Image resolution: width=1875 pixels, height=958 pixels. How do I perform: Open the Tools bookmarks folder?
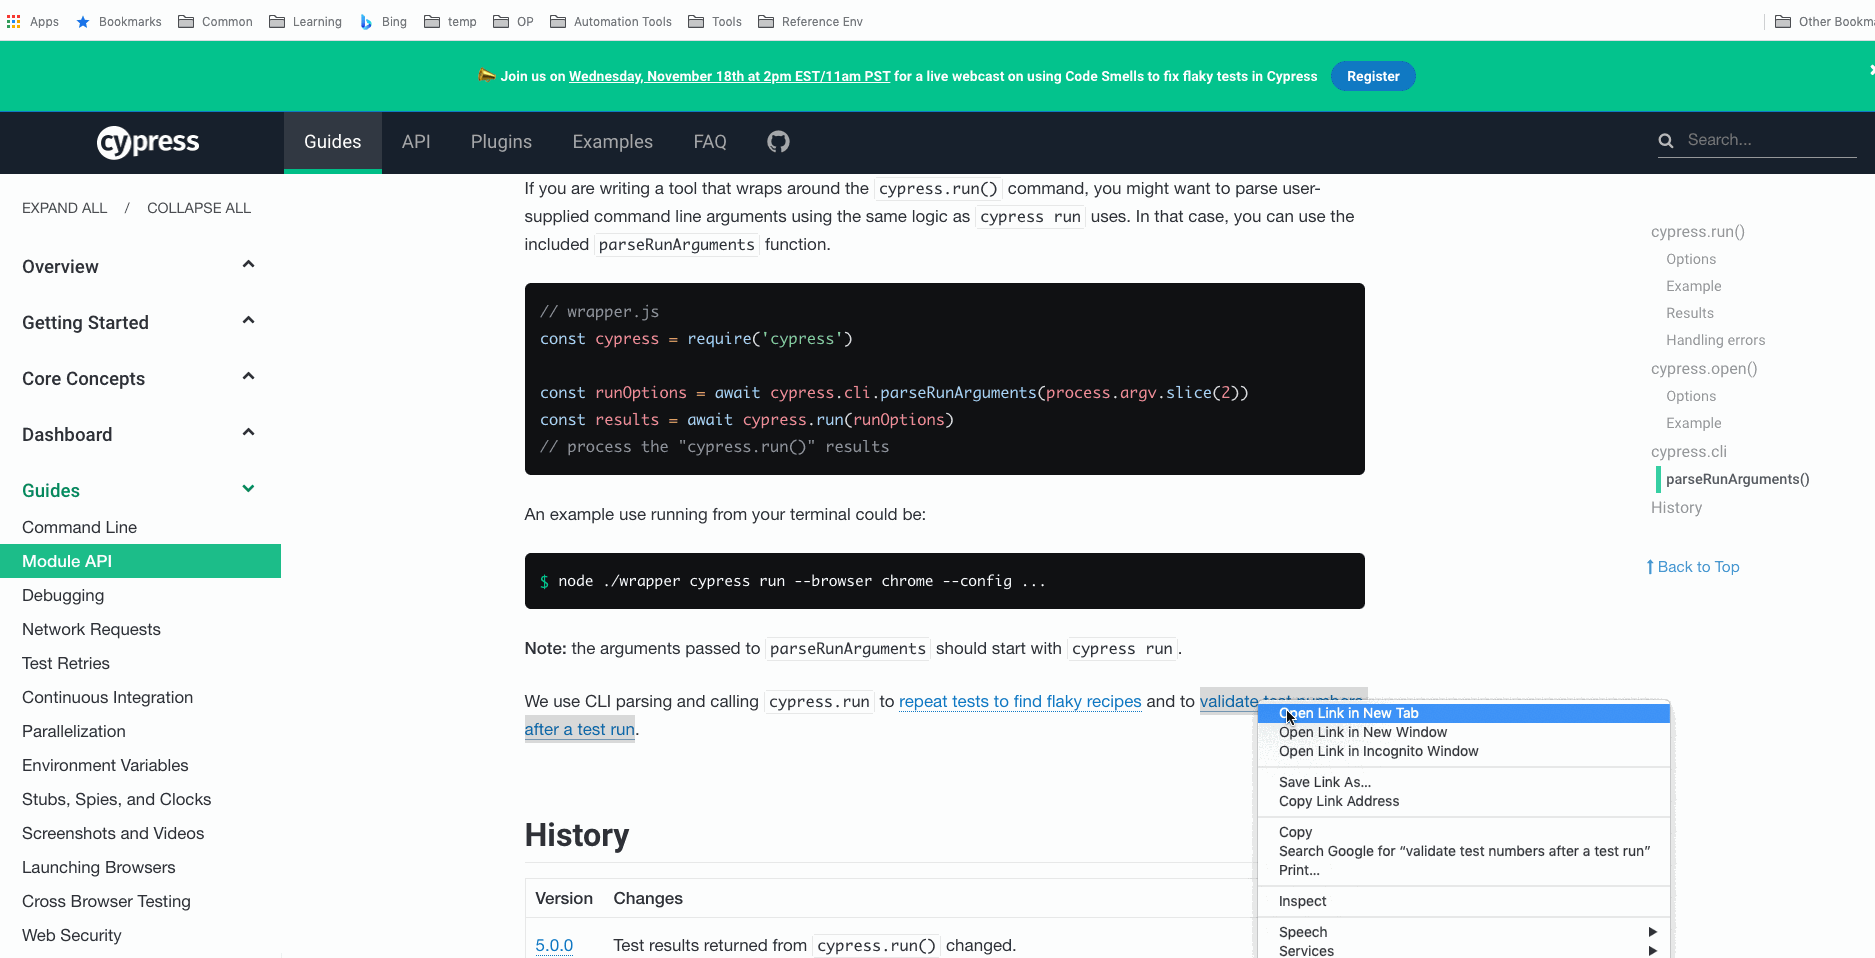714,21
